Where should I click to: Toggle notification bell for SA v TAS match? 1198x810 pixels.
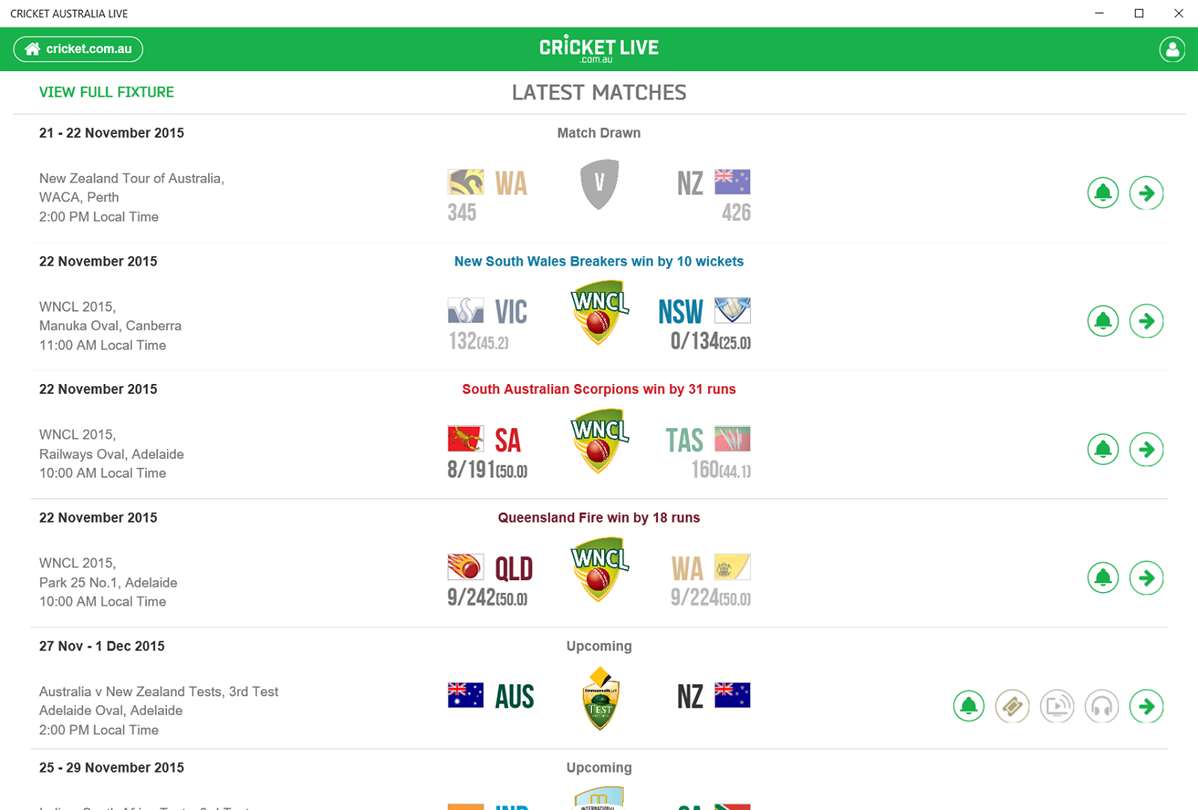click(1103, 449)
